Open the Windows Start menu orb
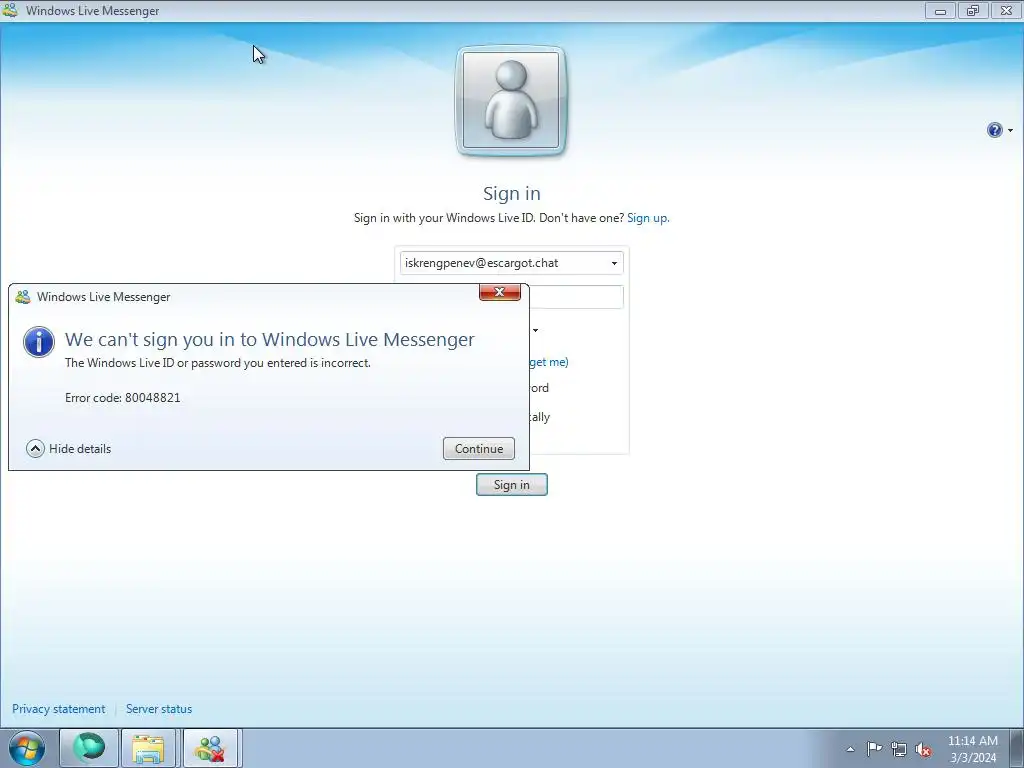The width and height of the screenshot is (1024, 768). point(27,748)
